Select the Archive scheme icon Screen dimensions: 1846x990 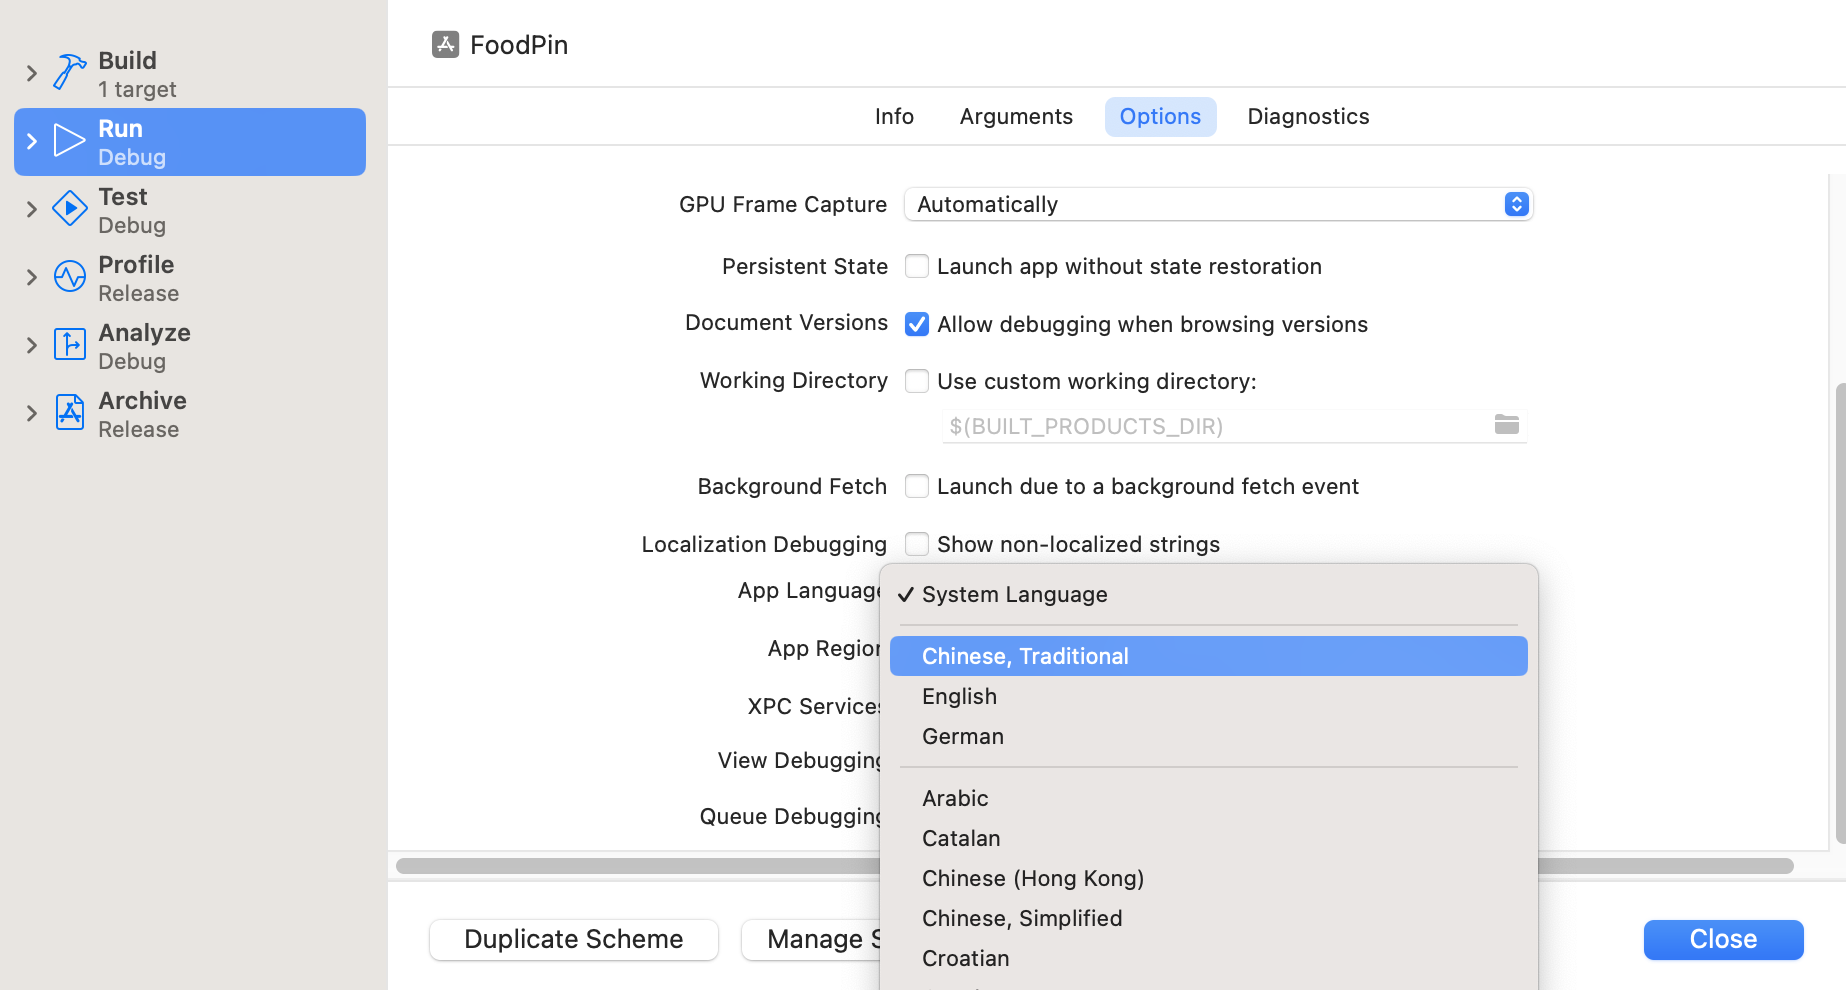[x=68, y=412]
